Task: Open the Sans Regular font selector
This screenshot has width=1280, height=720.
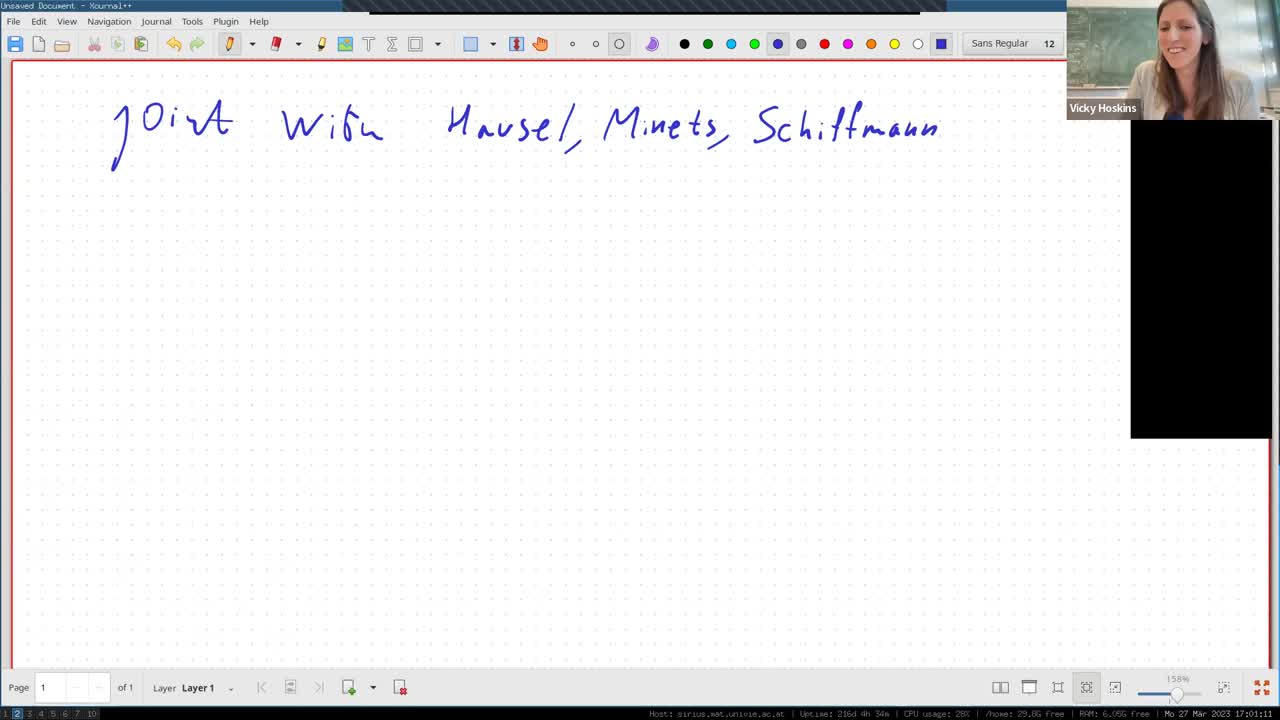Action: coord(1013,44)
